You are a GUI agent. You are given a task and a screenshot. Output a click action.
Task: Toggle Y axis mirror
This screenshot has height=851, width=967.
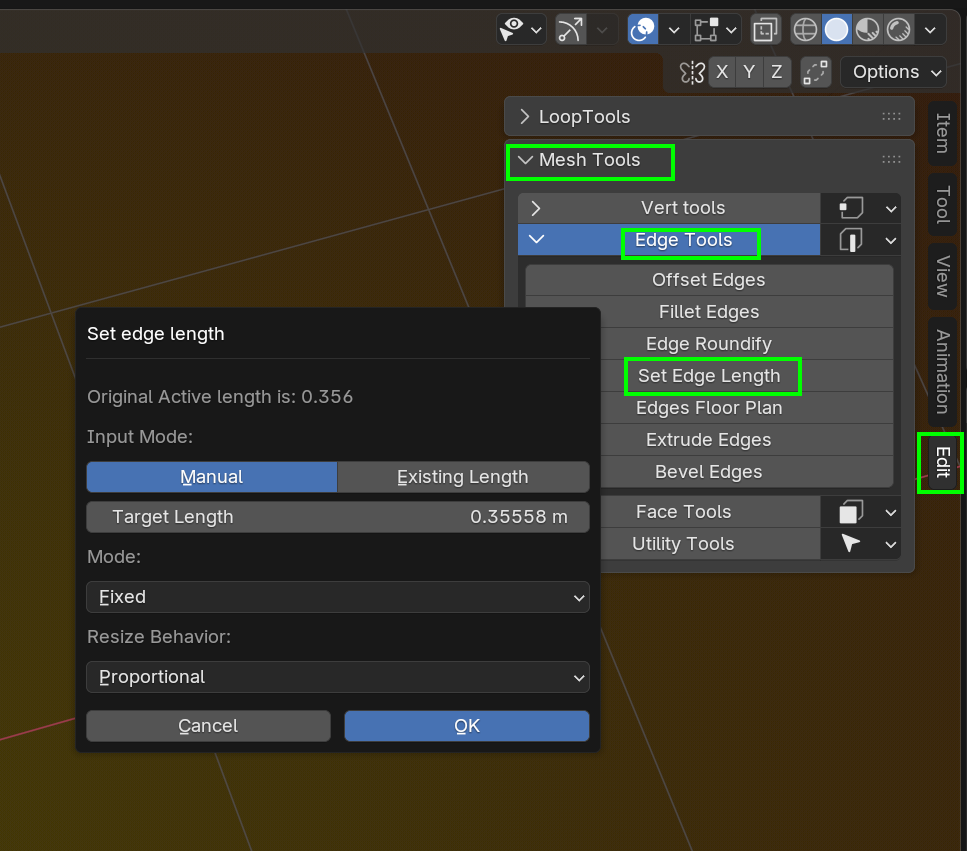[x=749, y=72]
